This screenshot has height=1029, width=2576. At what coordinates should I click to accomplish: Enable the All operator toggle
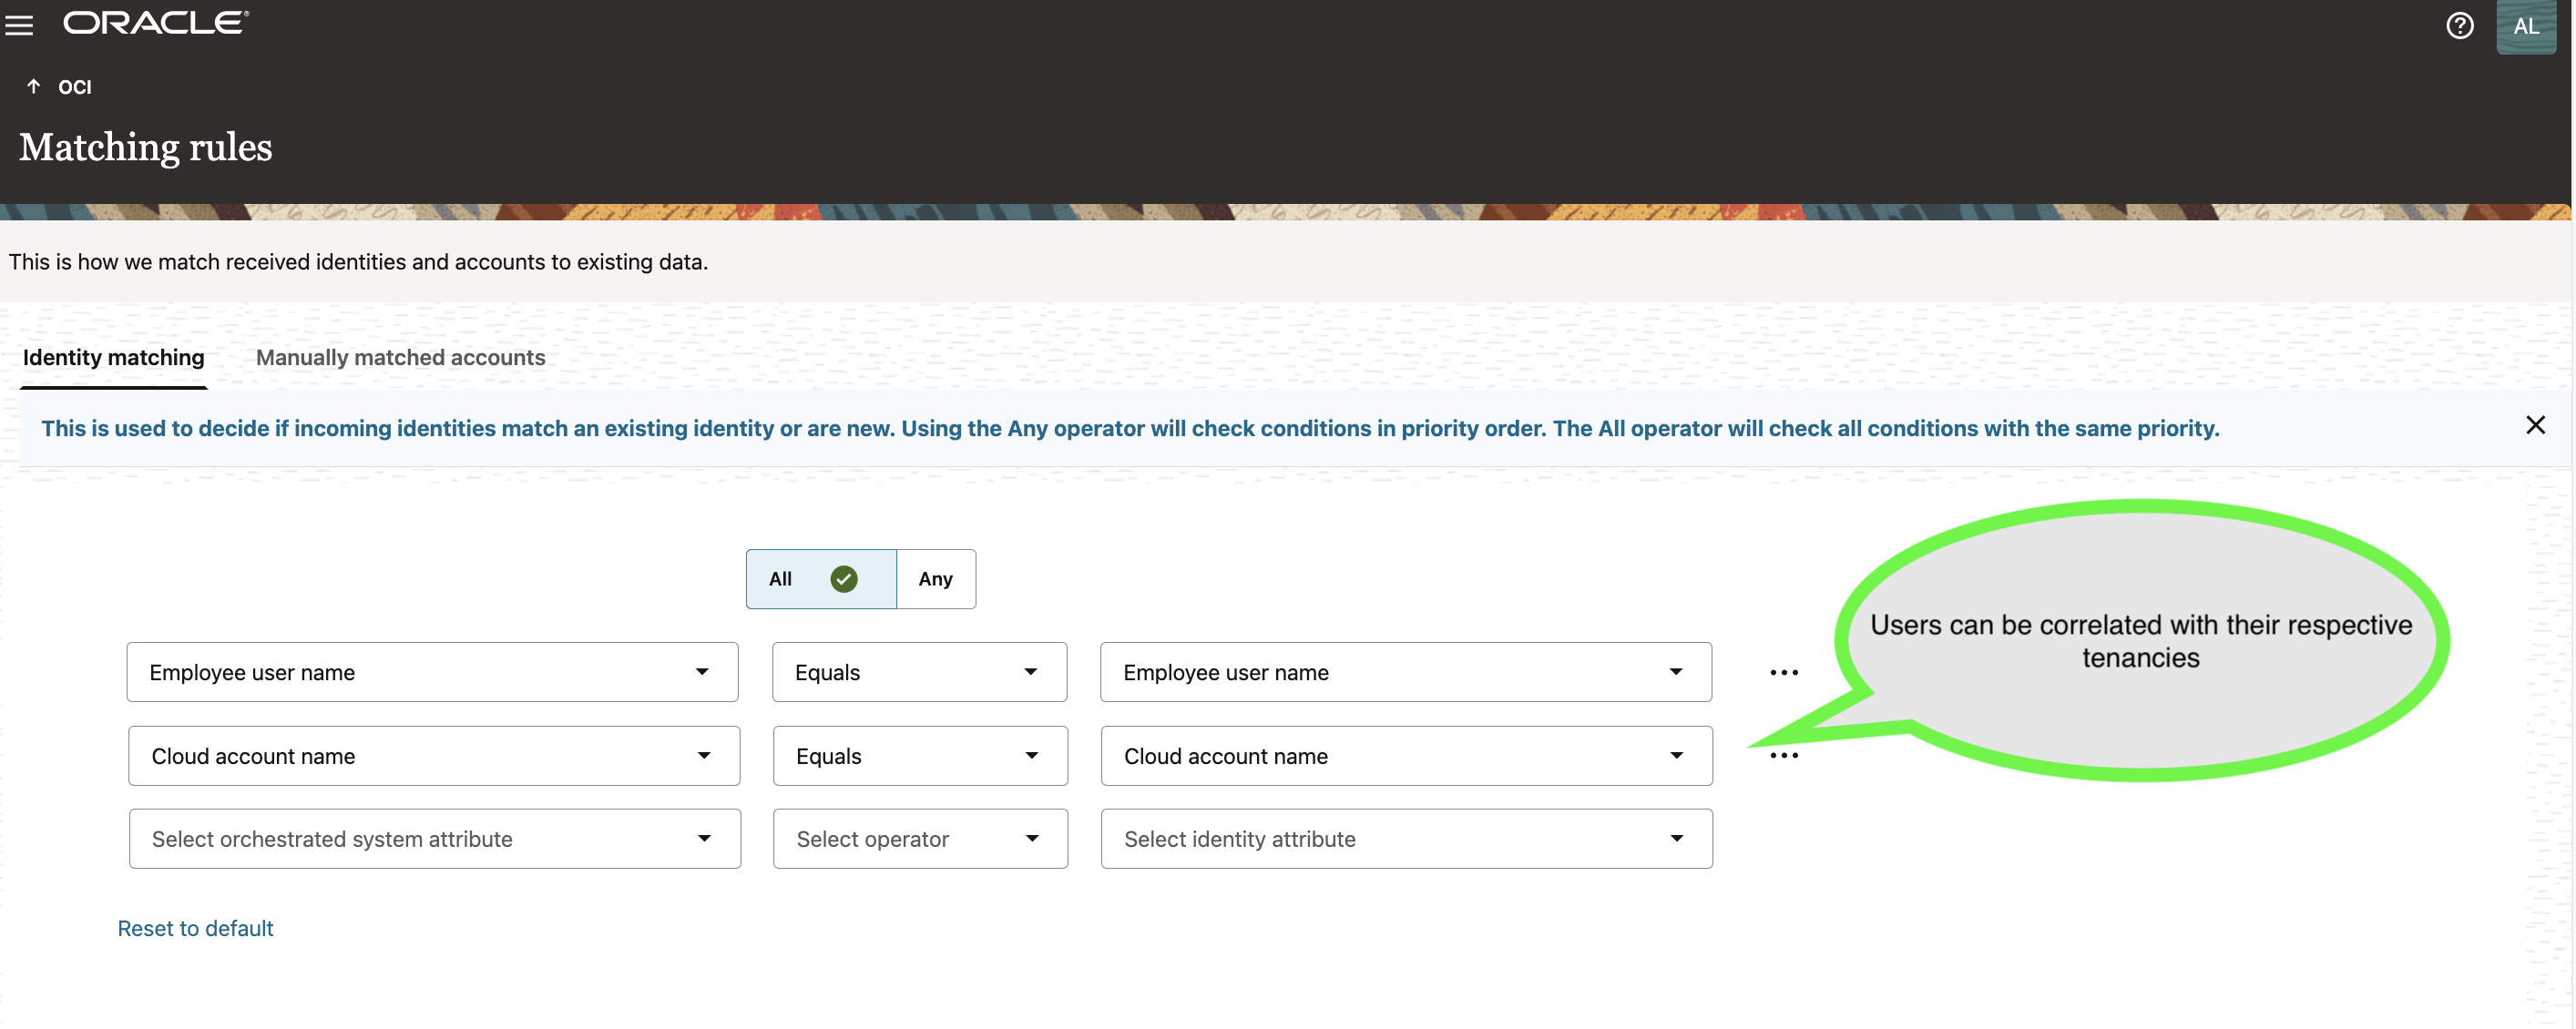click(812, 578)
